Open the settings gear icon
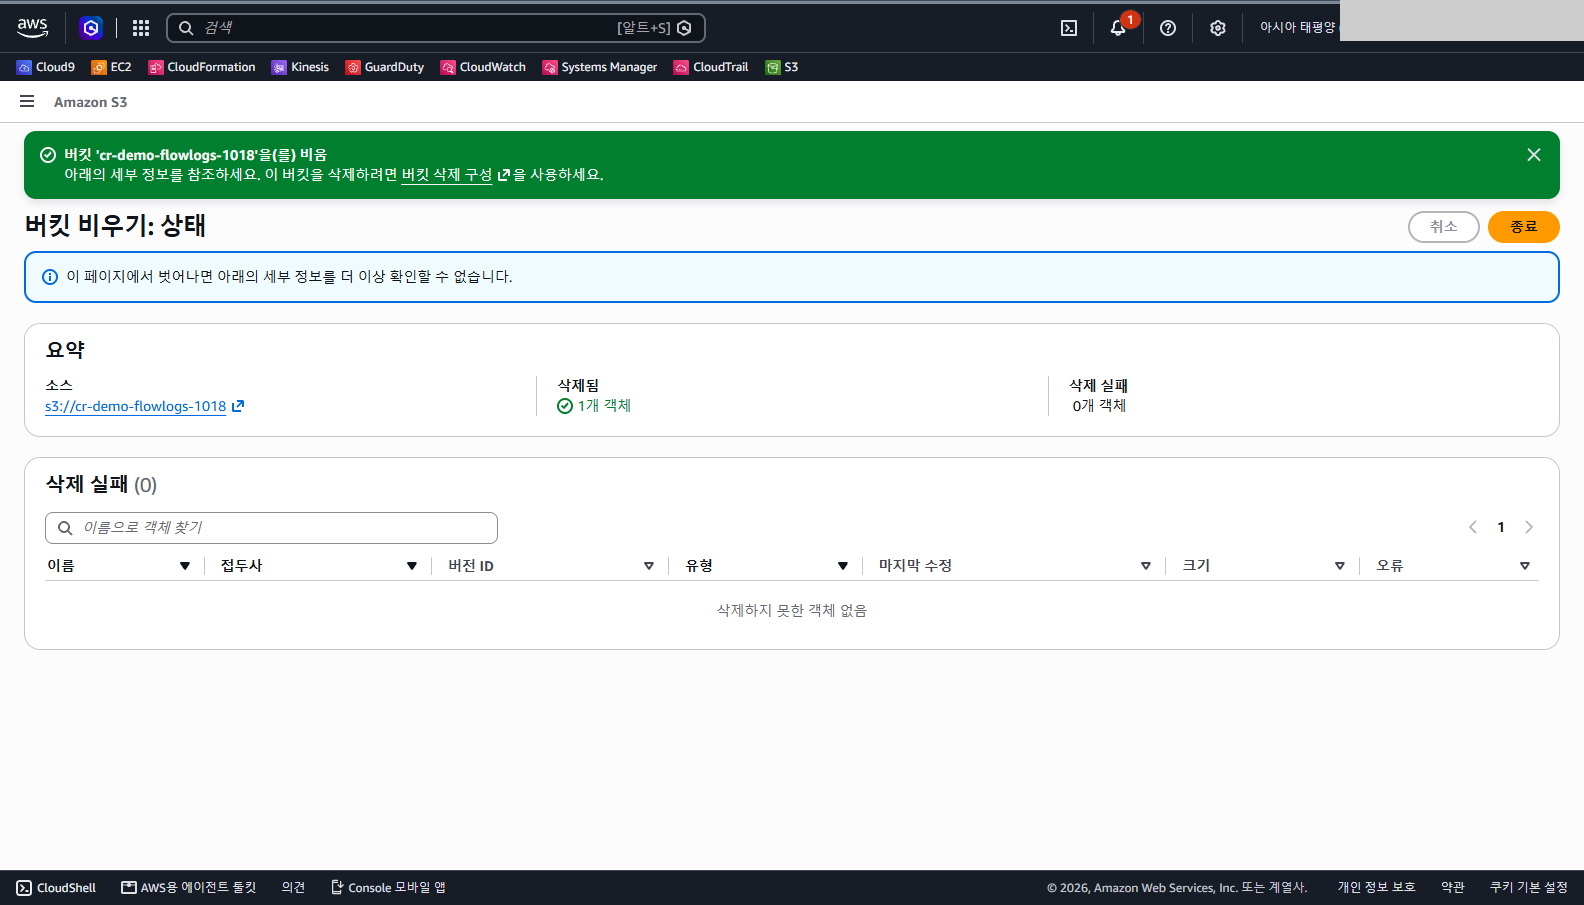The width and height of the screenshot is (1584, 905). [1217, 28]
